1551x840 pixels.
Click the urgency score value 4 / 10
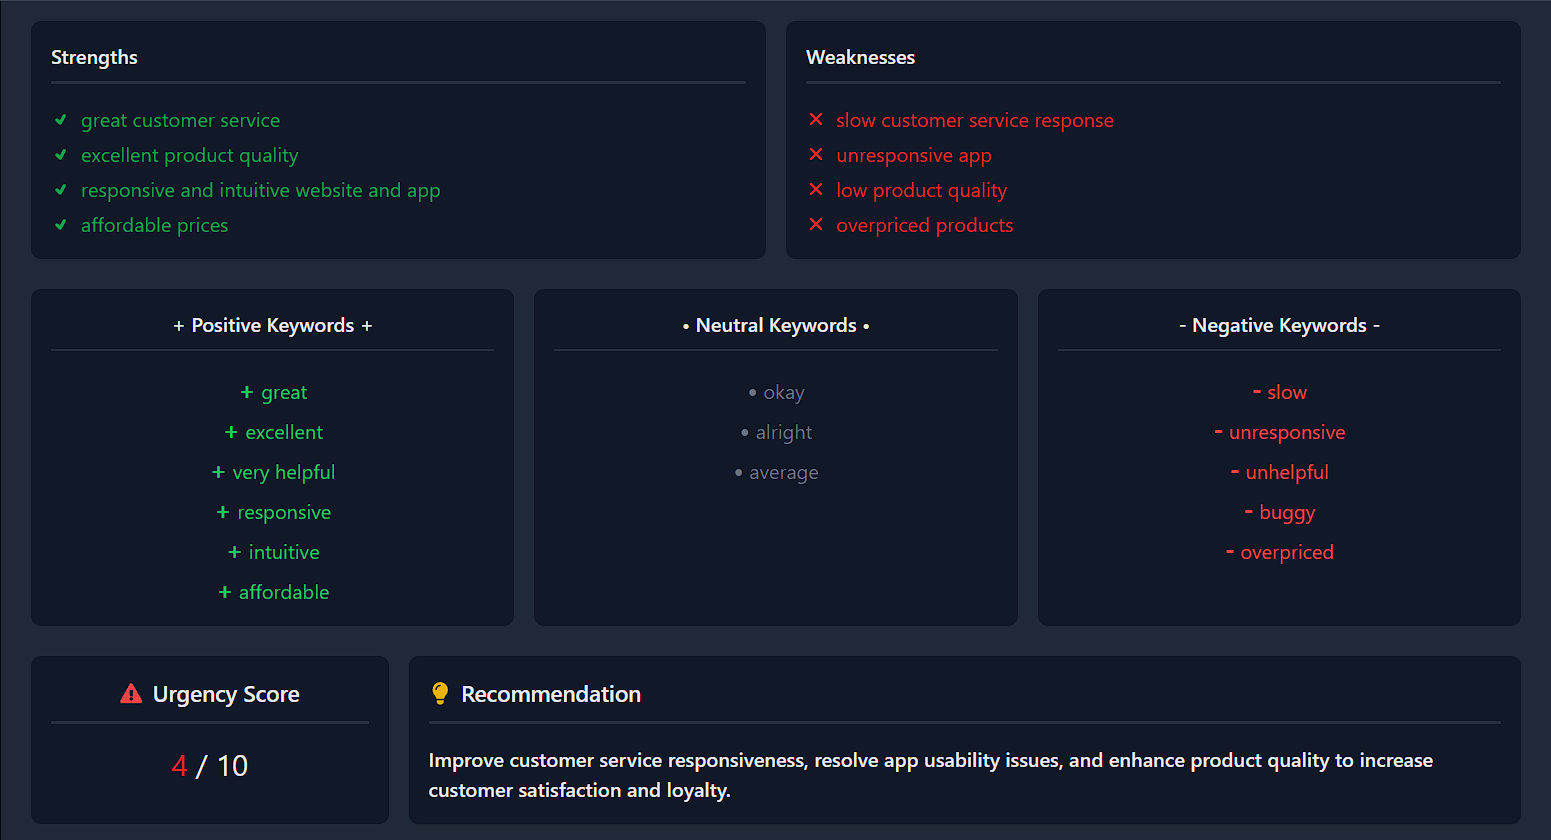210,766
